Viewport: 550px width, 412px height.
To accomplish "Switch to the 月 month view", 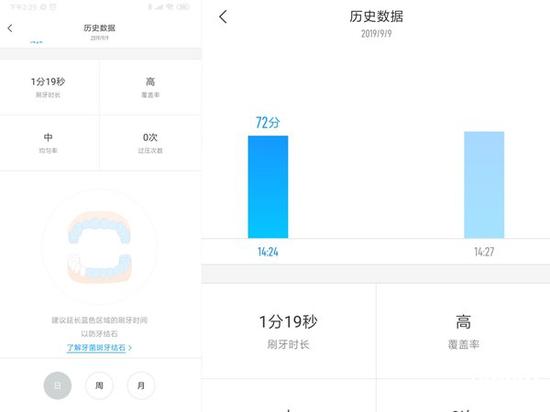I will [x=141, y=385].
